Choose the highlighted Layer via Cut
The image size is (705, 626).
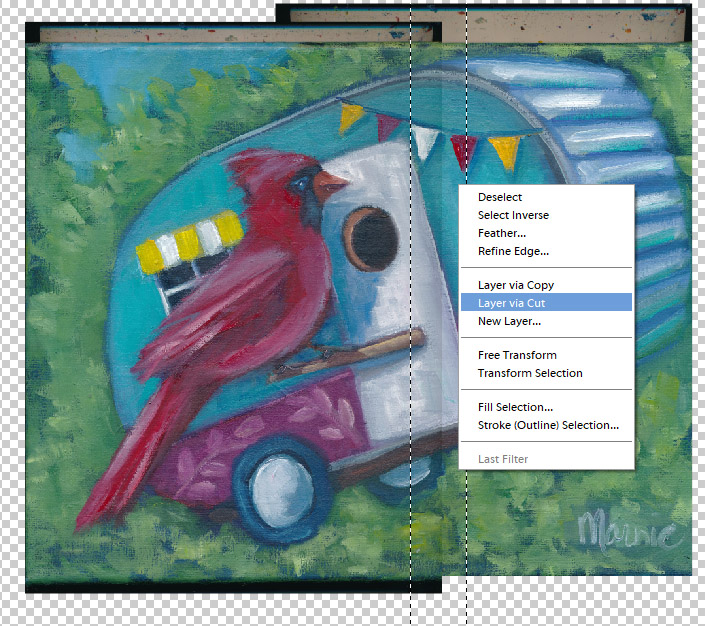(511, 303)
